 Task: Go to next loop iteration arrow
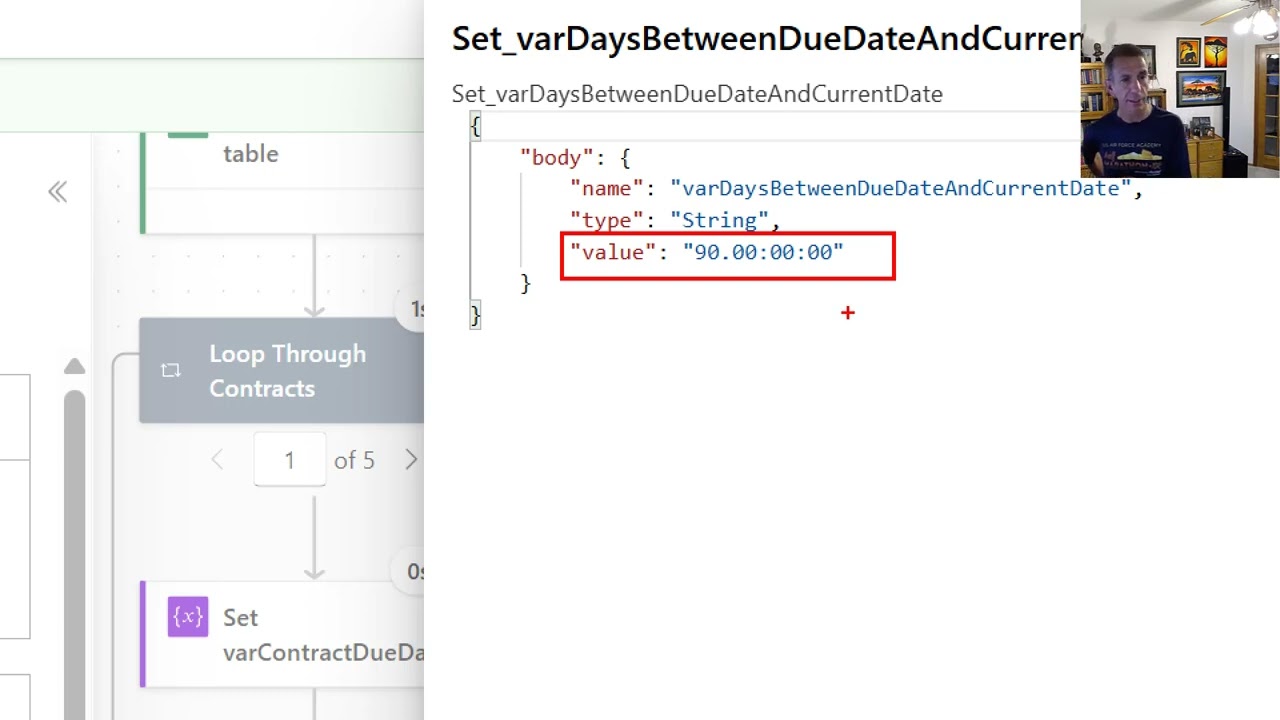(411, 460)
